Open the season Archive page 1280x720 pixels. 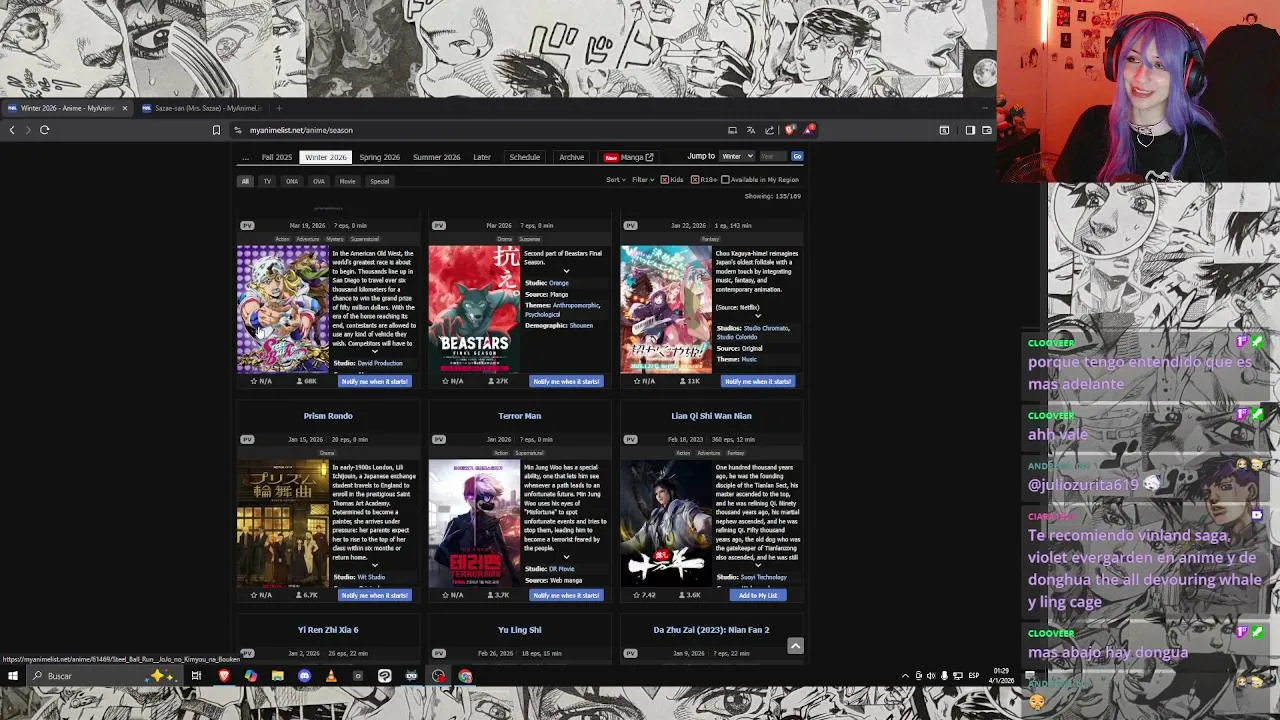(571, 157)
